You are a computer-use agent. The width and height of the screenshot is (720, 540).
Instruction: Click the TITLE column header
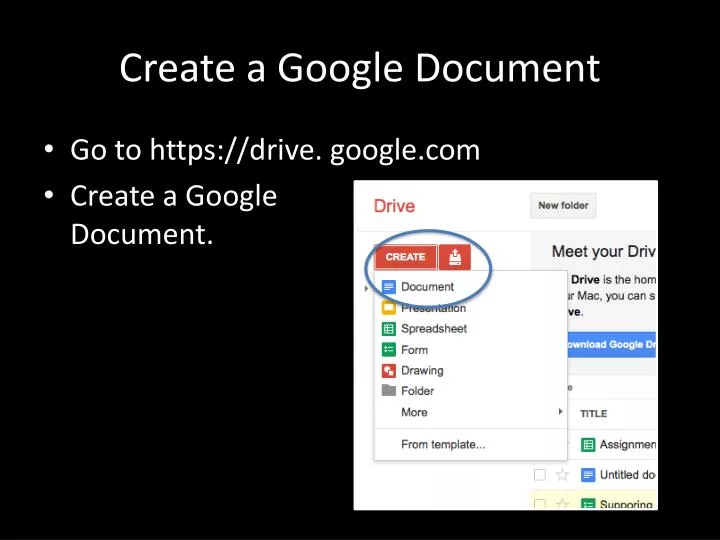pos(593,414)
